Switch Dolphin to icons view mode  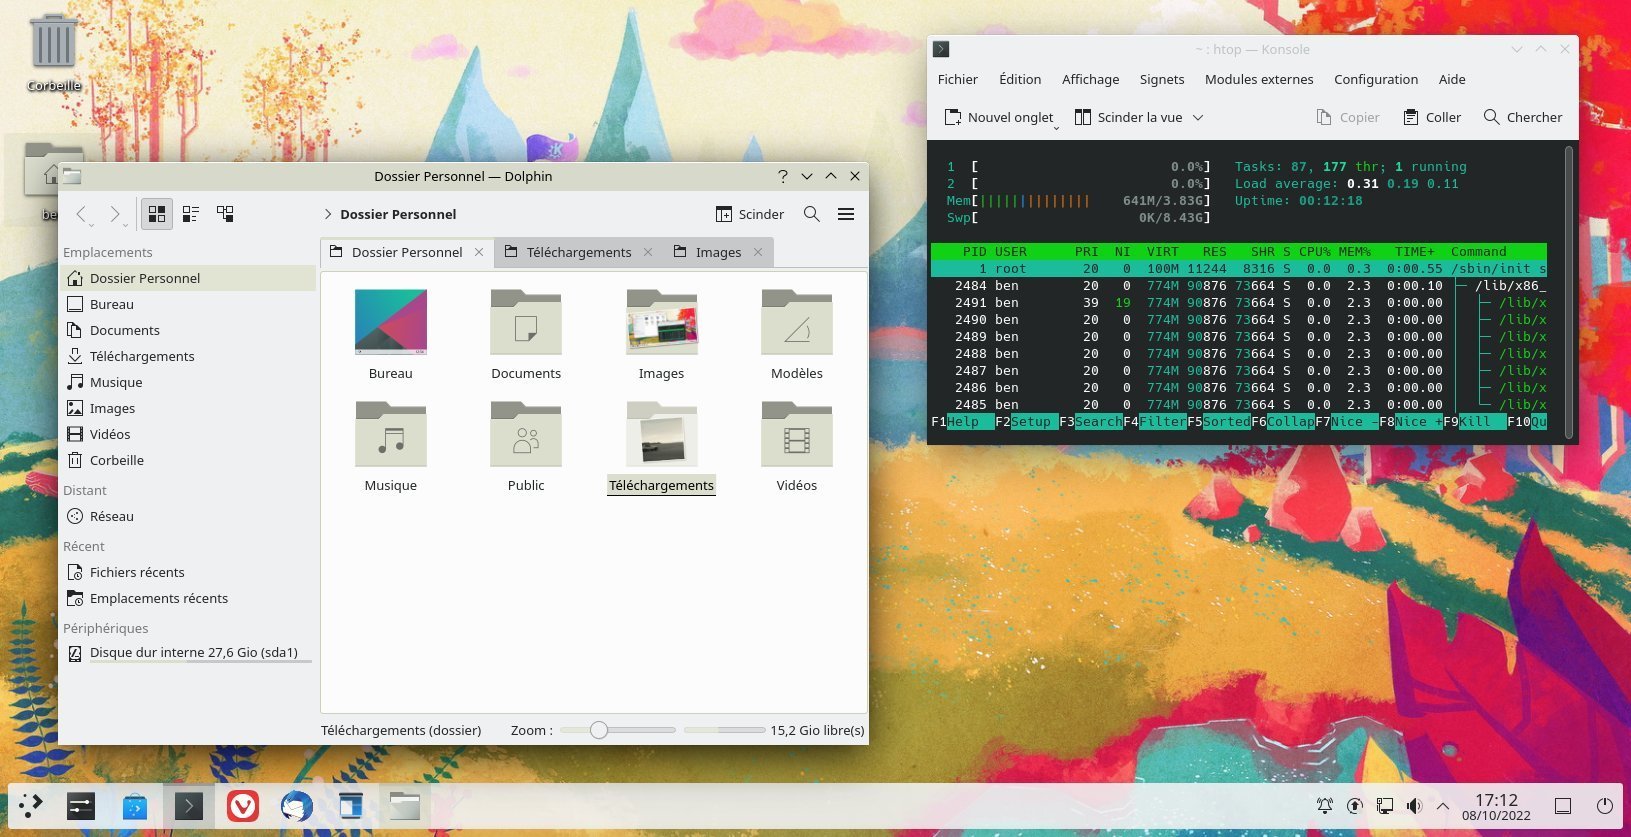click(x=157, y=214)
